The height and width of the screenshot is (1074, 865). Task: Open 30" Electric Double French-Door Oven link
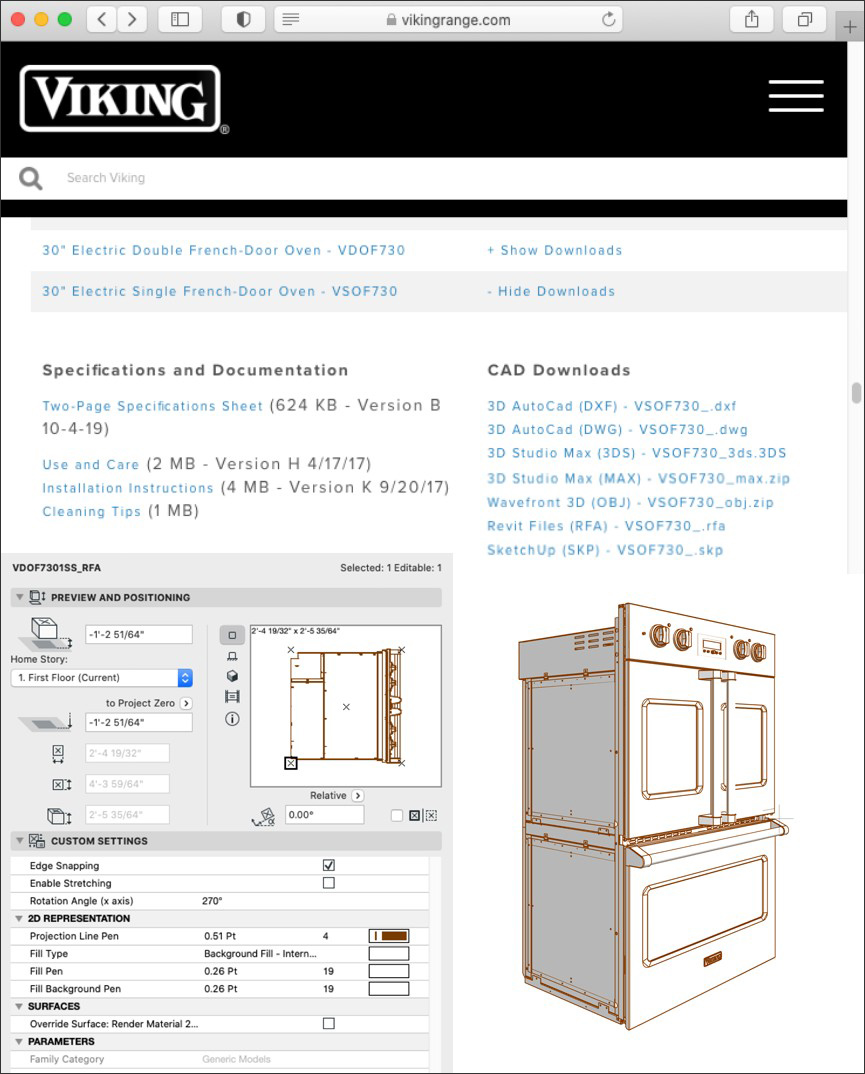point(224,251)
